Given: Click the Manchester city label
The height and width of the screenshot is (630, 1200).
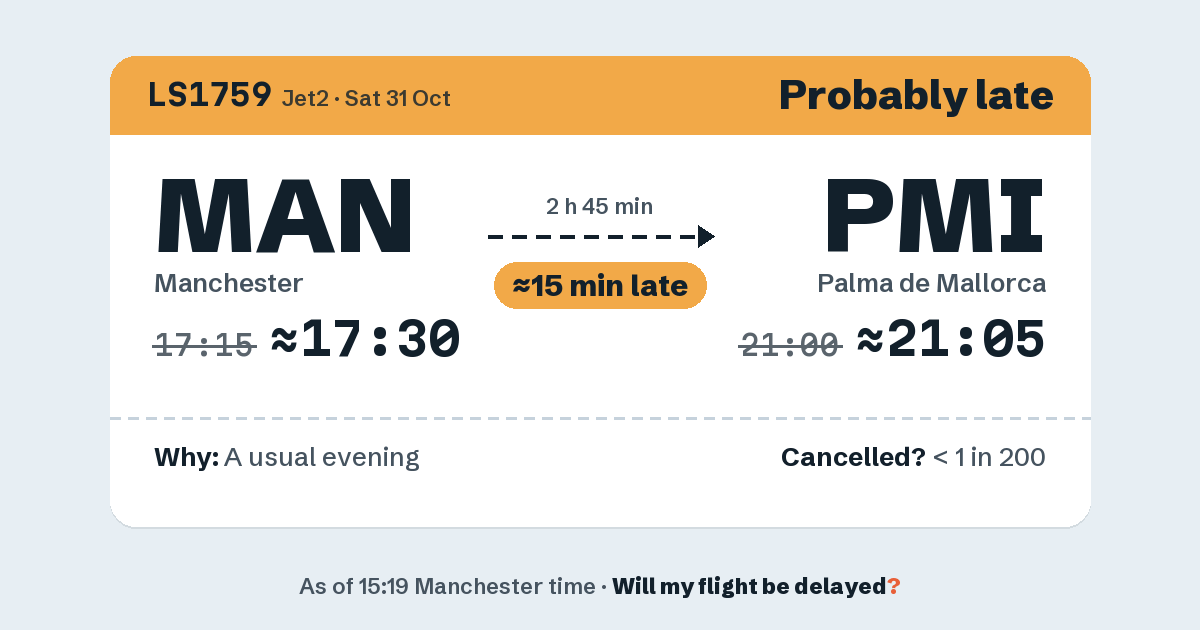Looking at the screenshot, I should pyautogui.click(x=228, y=283).
